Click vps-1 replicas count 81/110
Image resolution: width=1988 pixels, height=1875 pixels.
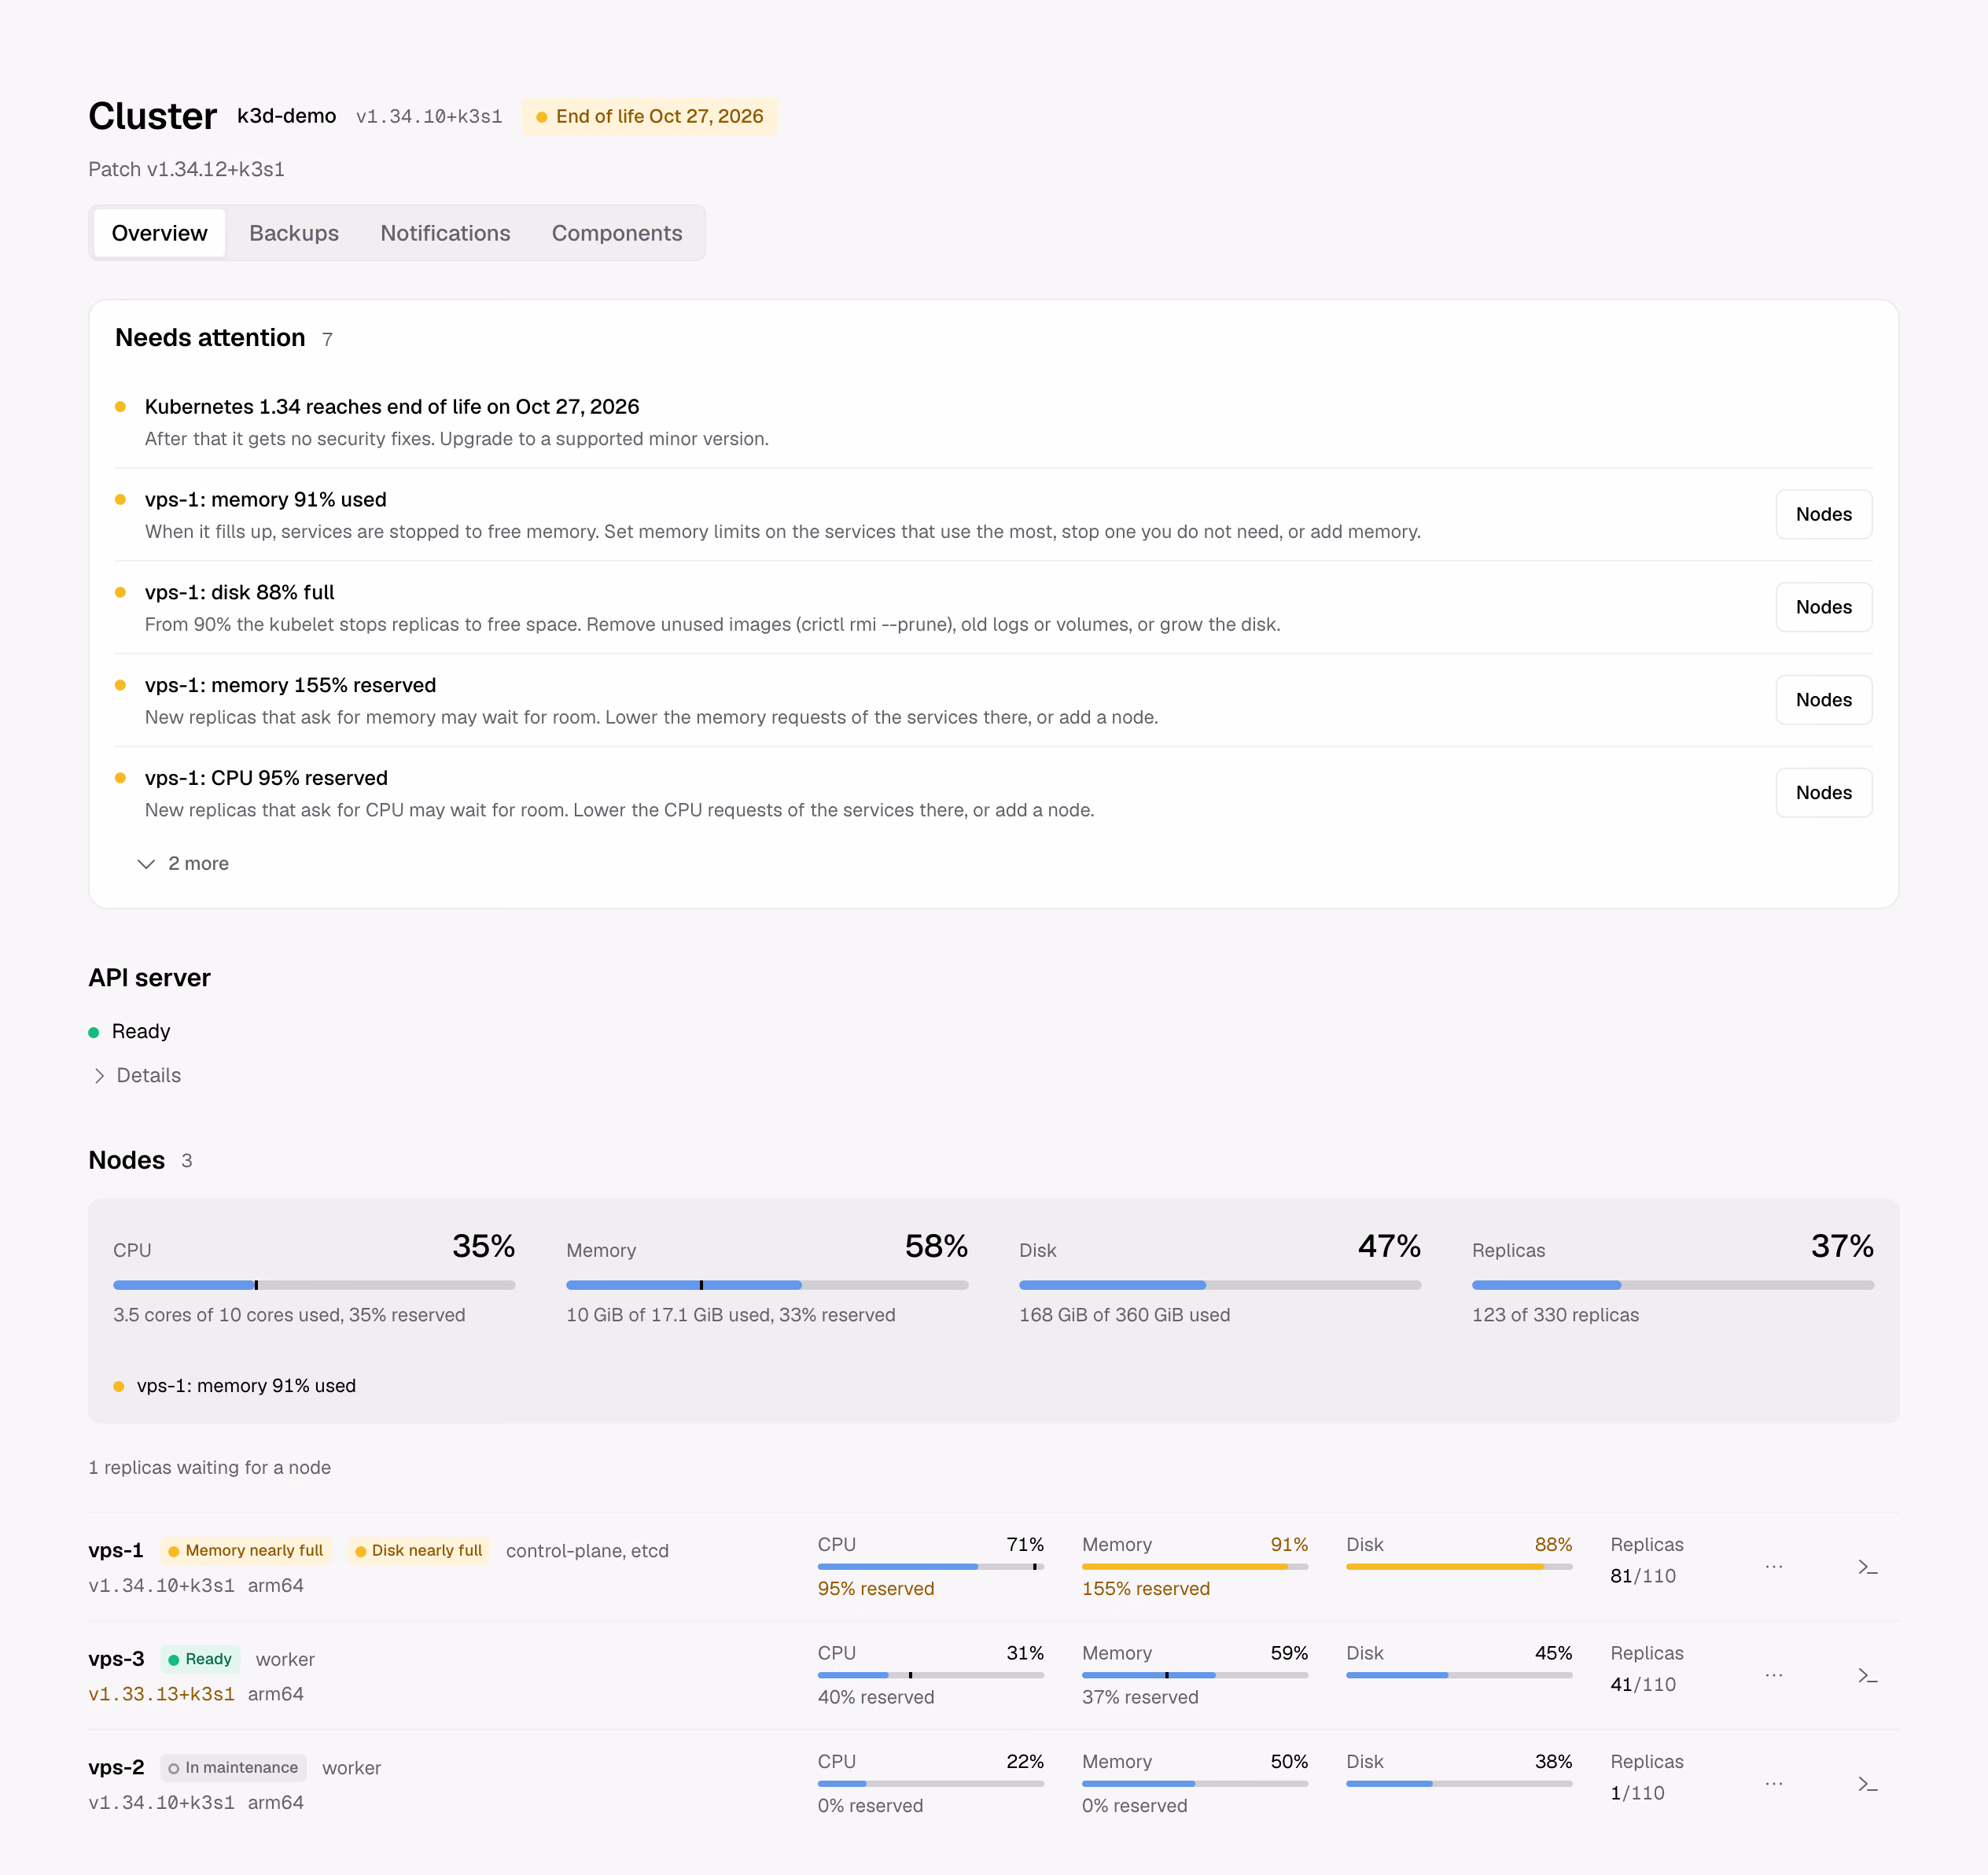[1643, 1576]
